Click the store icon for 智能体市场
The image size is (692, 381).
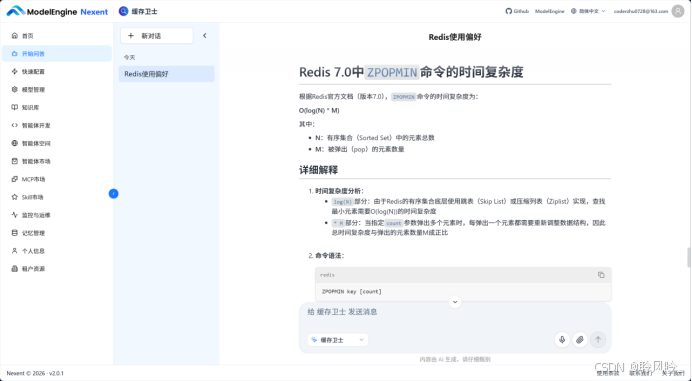(x=15, y=161)
